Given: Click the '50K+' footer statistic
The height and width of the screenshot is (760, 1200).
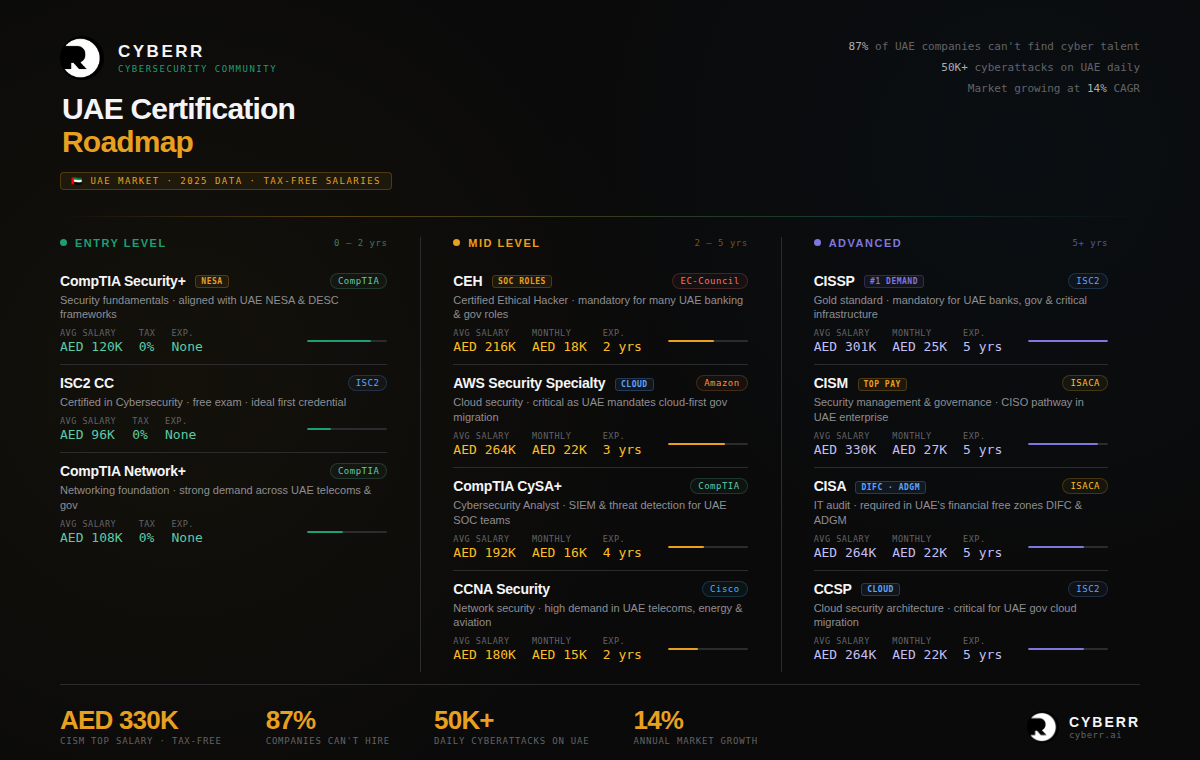Looking at the screenshot, I should [x=464, y=720].
